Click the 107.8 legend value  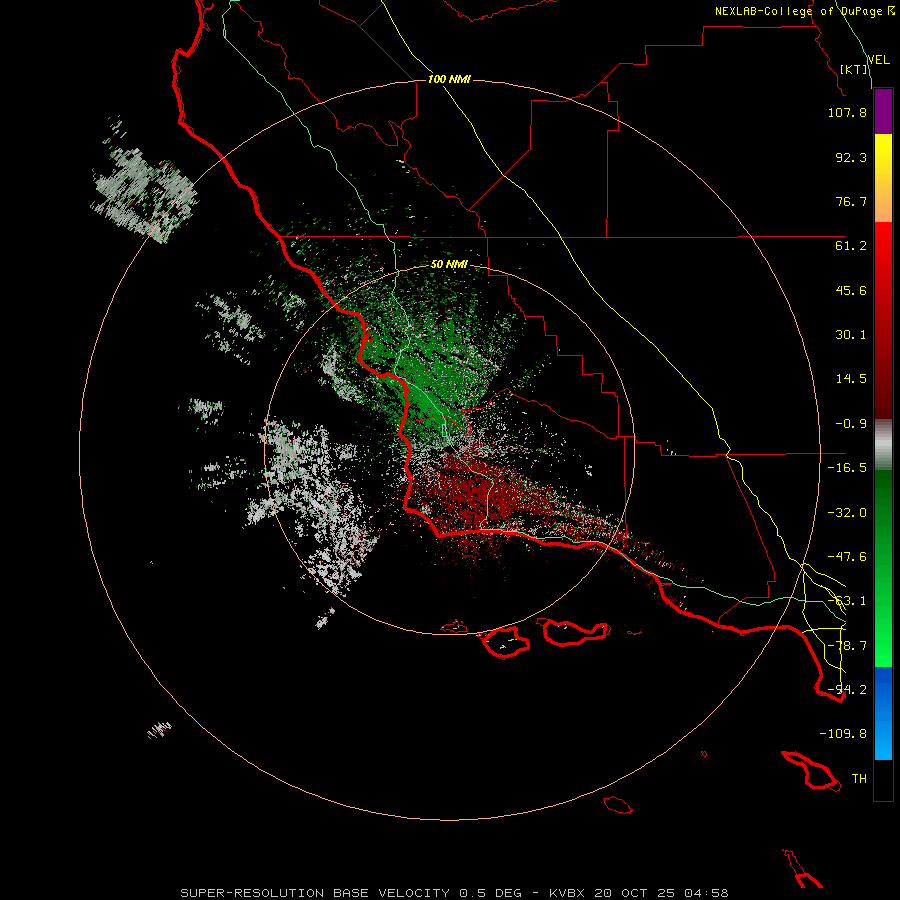pyautogui.click(x=847, y=112)
